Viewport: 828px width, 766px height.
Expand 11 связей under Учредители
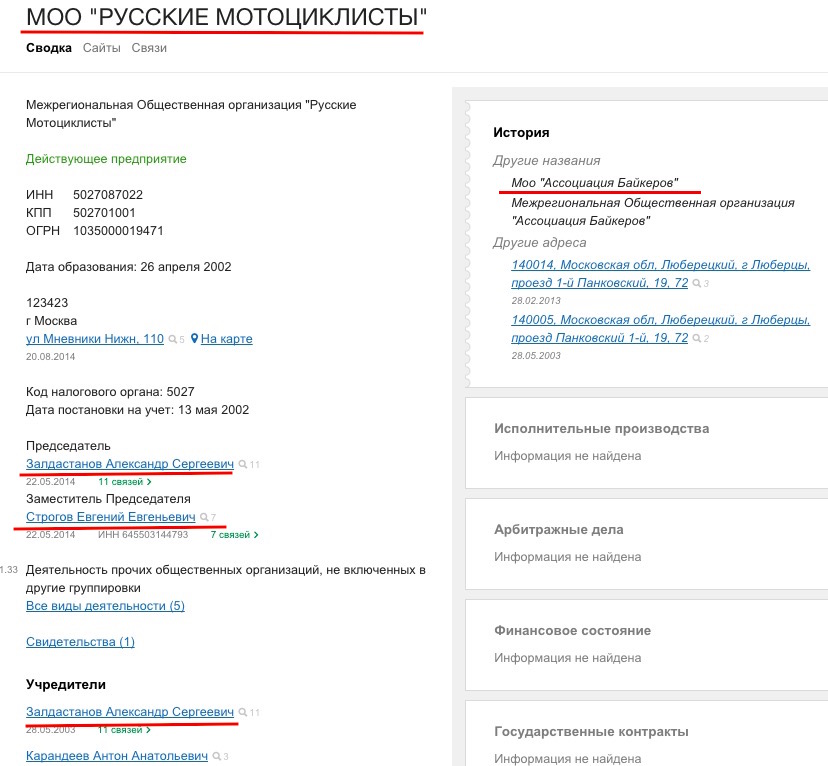click(125, 730)
